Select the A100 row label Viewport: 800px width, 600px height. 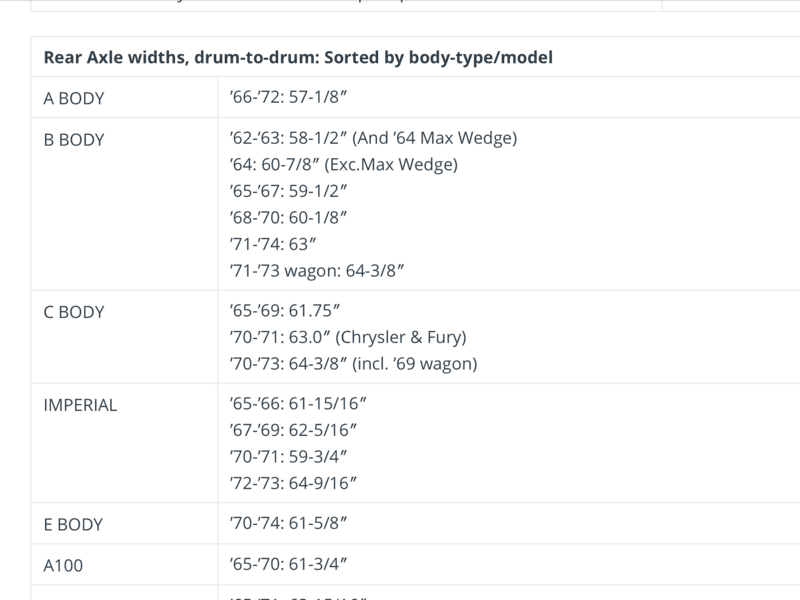pos(63,565)
